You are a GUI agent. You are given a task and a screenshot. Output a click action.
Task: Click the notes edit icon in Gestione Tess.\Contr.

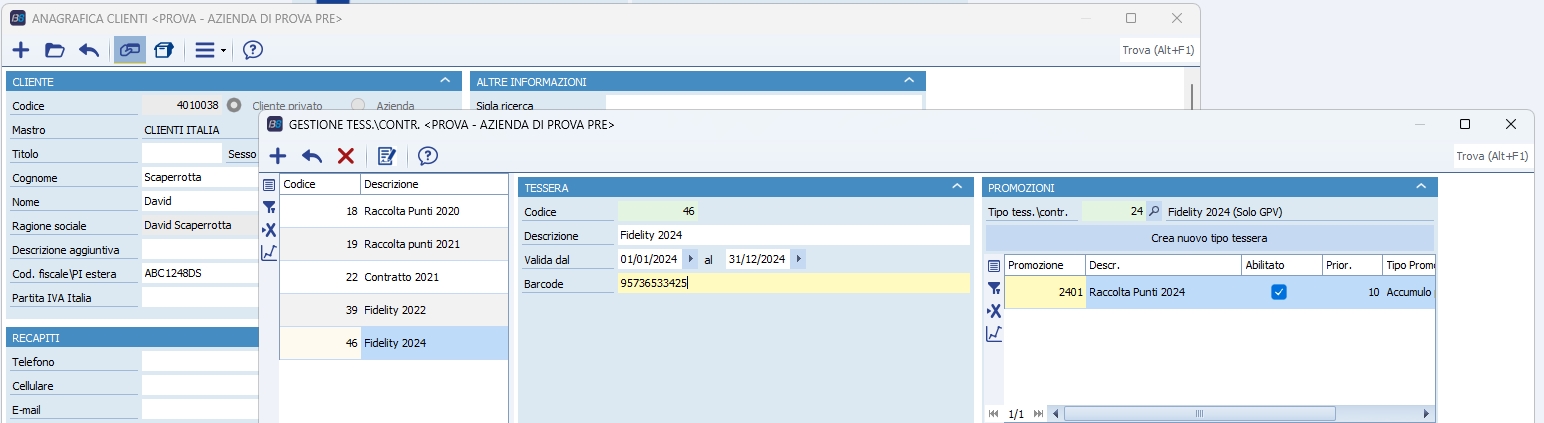387,156
